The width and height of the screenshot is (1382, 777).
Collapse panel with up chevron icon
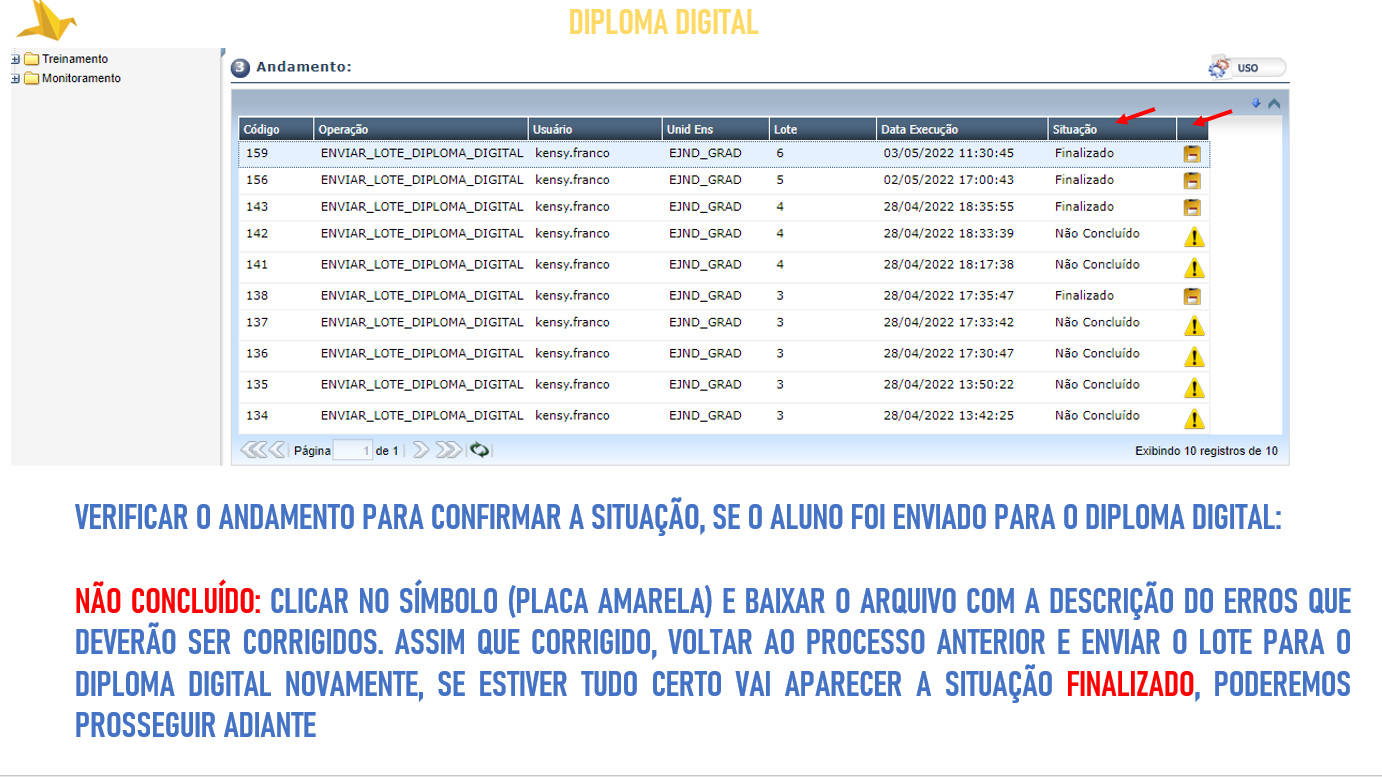[1274, 103]
